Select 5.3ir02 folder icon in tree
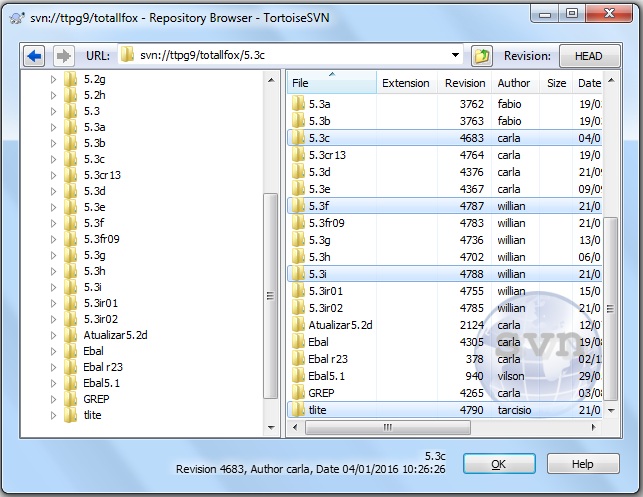 [71, 319]
